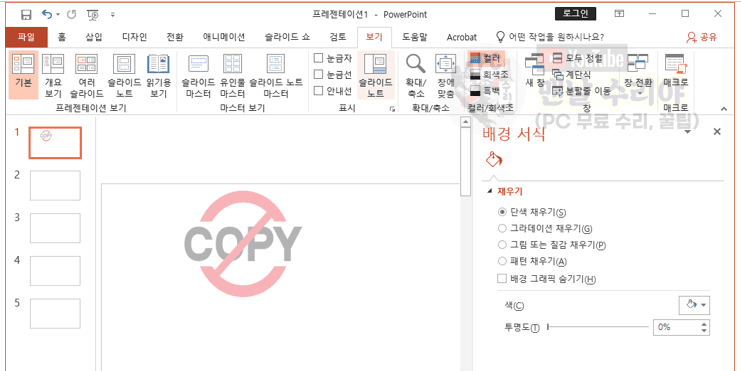Image resolution: width=741 pixels, height=371 pixels.
Task: Switch to 읽기용 보기 reading view
Action: [x=158, y=75]
